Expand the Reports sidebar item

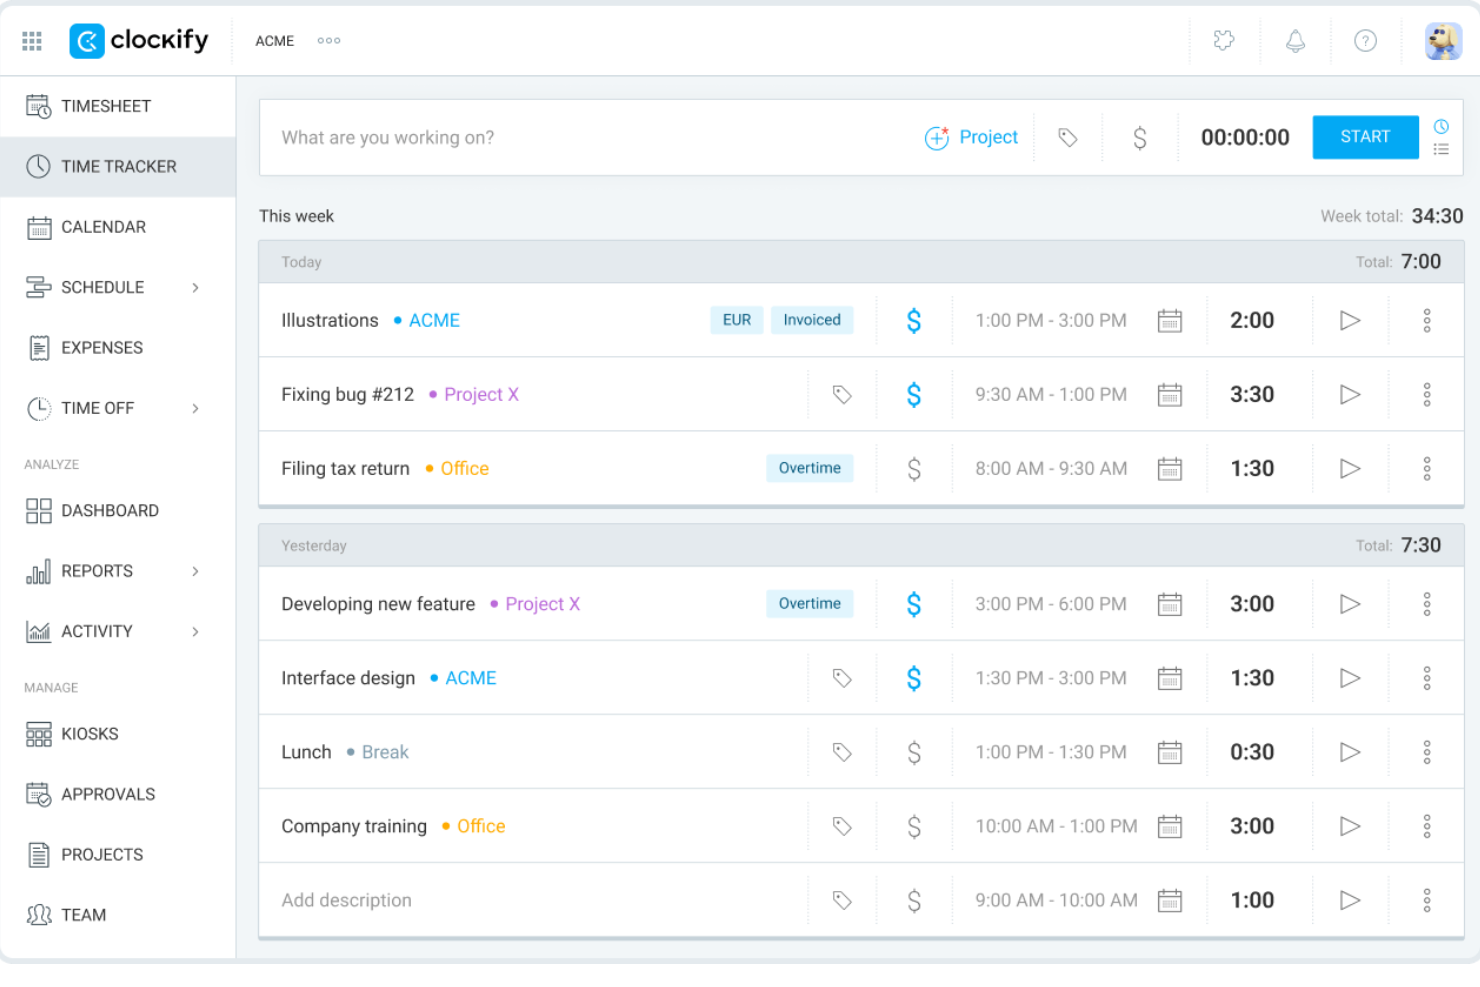coord(195,571)
